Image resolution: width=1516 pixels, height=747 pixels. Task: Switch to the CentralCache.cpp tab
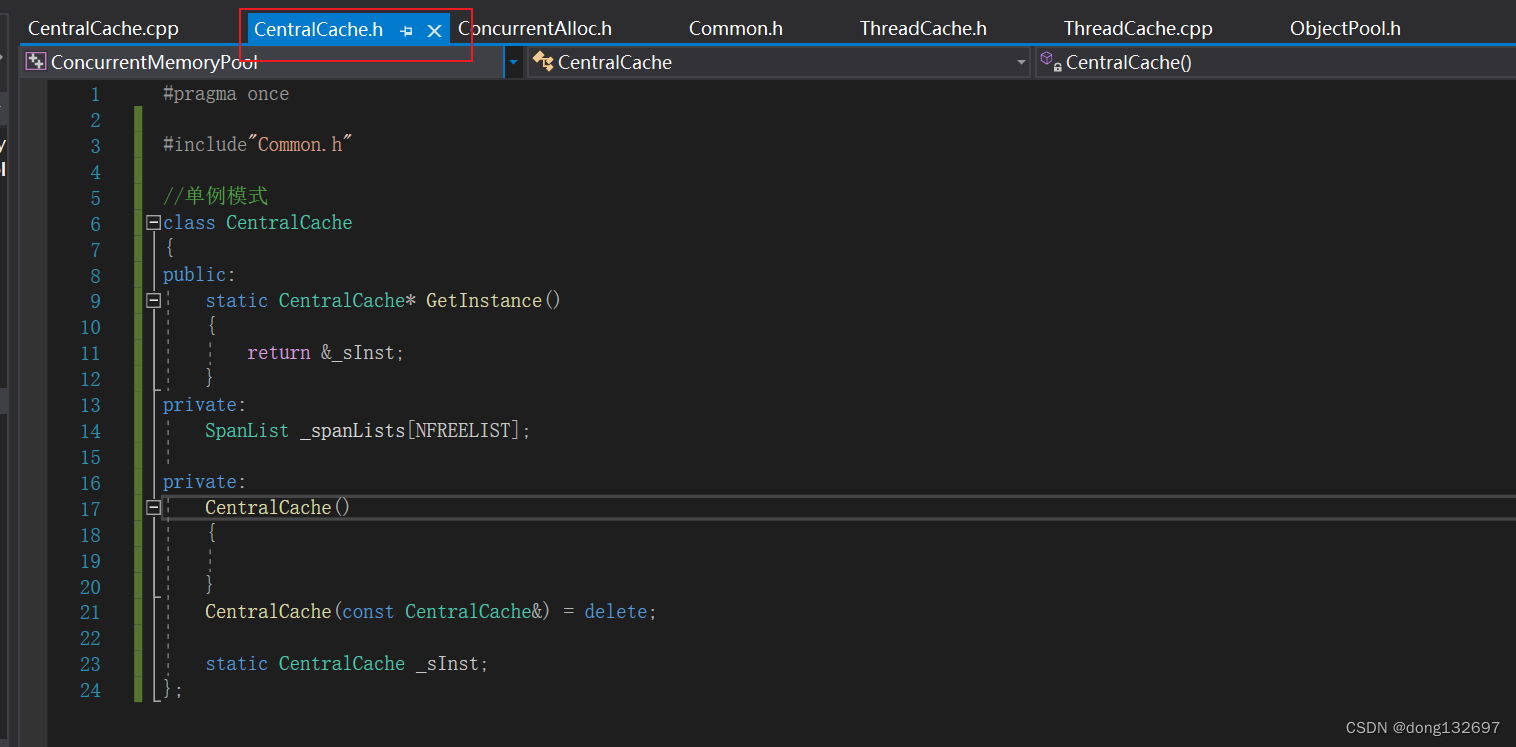coord(103,29)
